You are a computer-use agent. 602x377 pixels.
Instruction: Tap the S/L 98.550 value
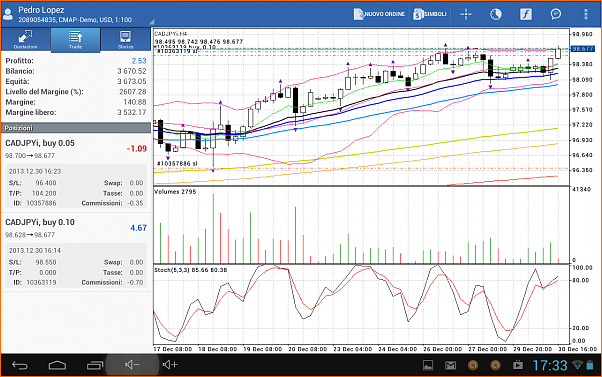46,262
